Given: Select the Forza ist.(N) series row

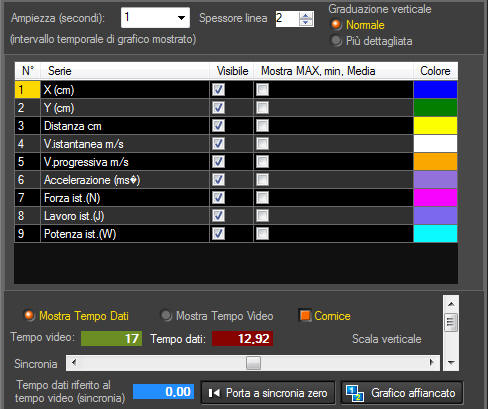Looking at the screenshot, I should coord(236,198).
